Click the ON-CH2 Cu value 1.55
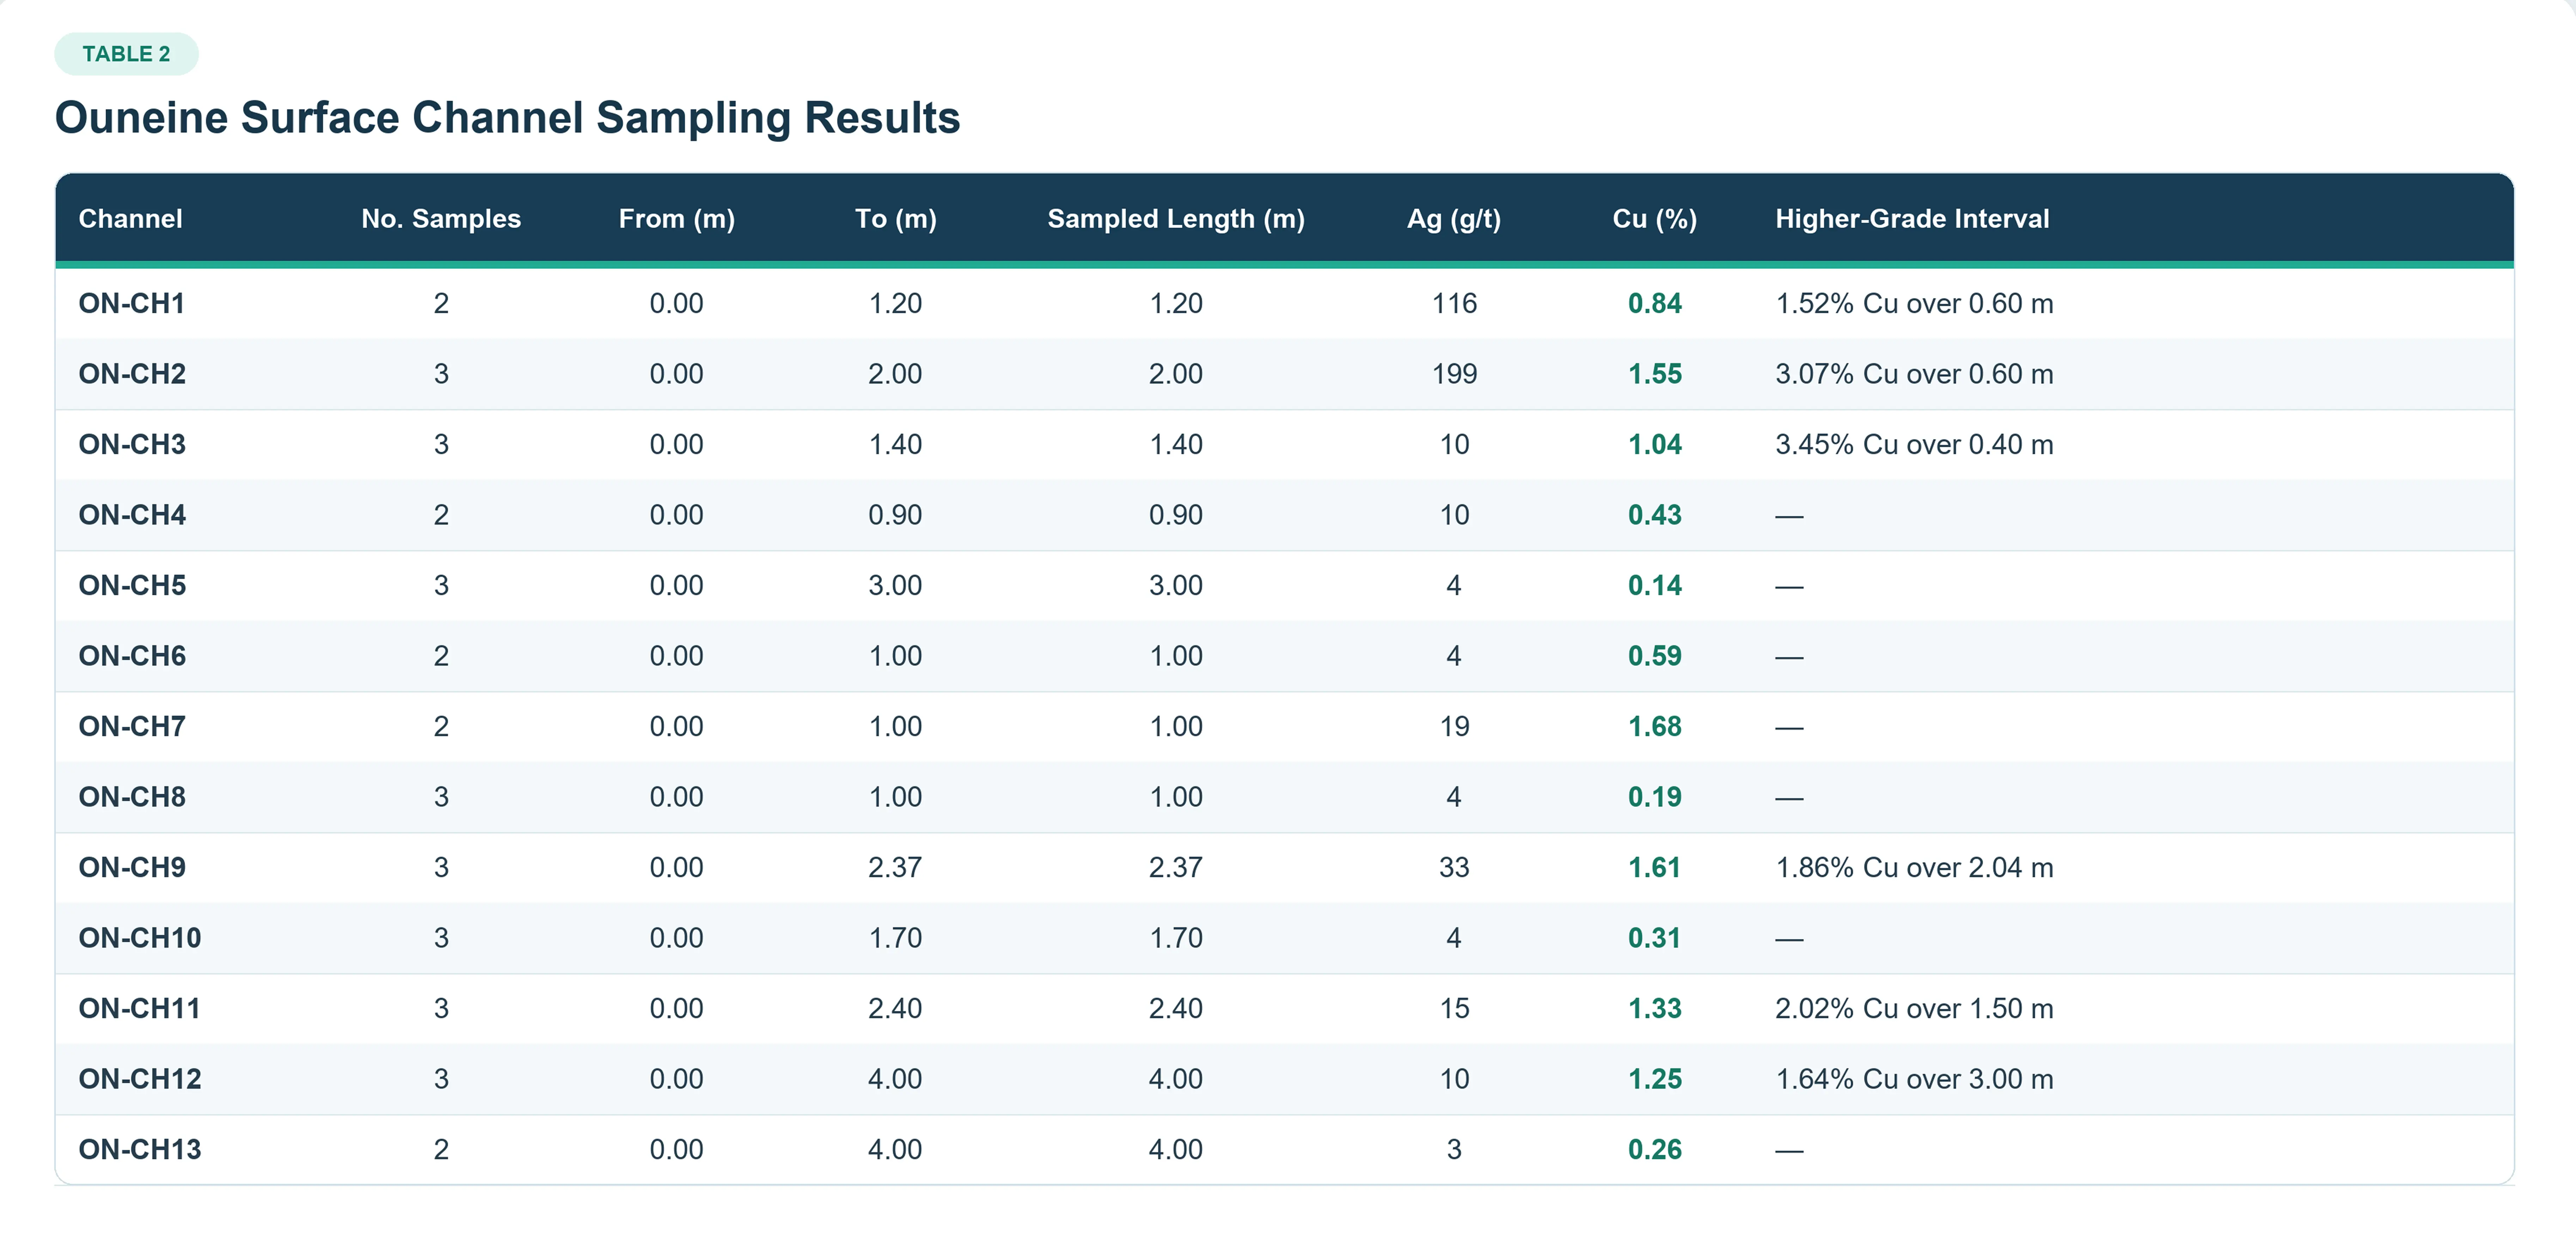Viewport: 2576px width, 1241px height. (1655, 374)
